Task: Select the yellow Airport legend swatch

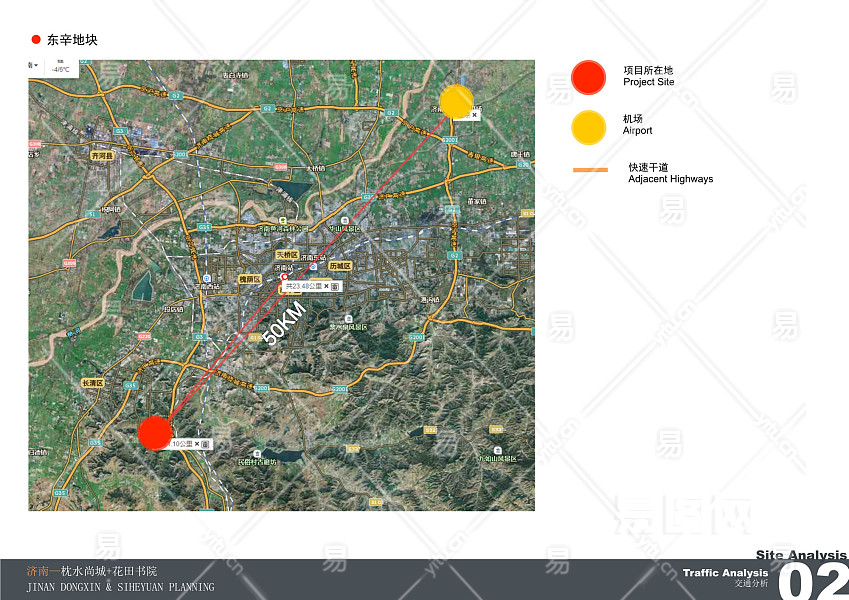Action: tap(588, 127)
